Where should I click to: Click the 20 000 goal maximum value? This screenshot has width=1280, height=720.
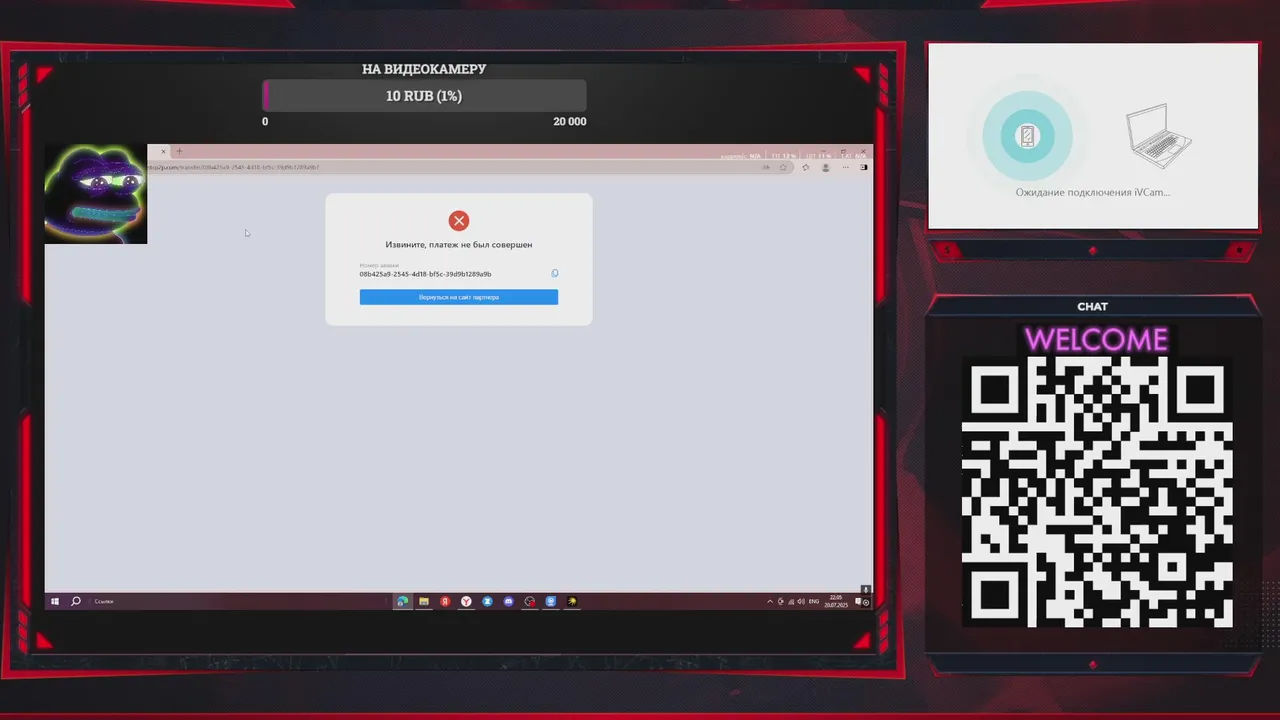click(x=570, y=121)
